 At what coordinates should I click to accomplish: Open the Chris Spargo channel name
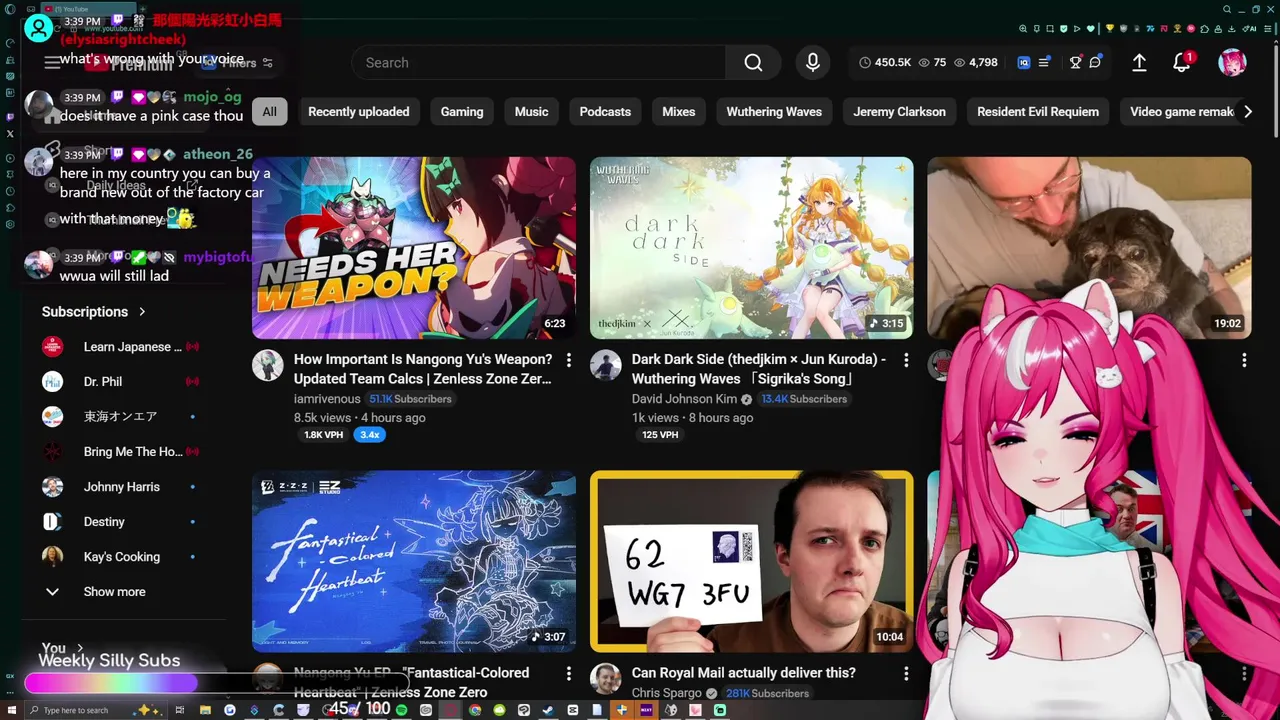pos(669,693)
